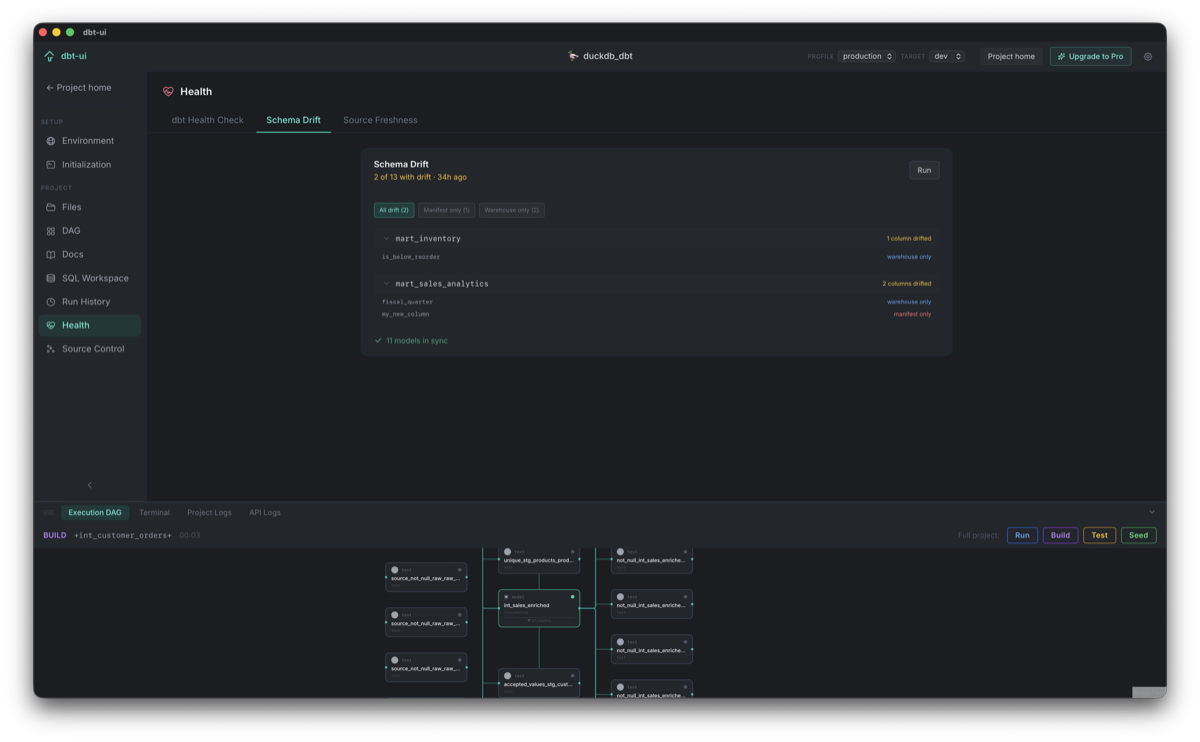
Task: Click the back arrow beside Project home
Action: point(50,88)
